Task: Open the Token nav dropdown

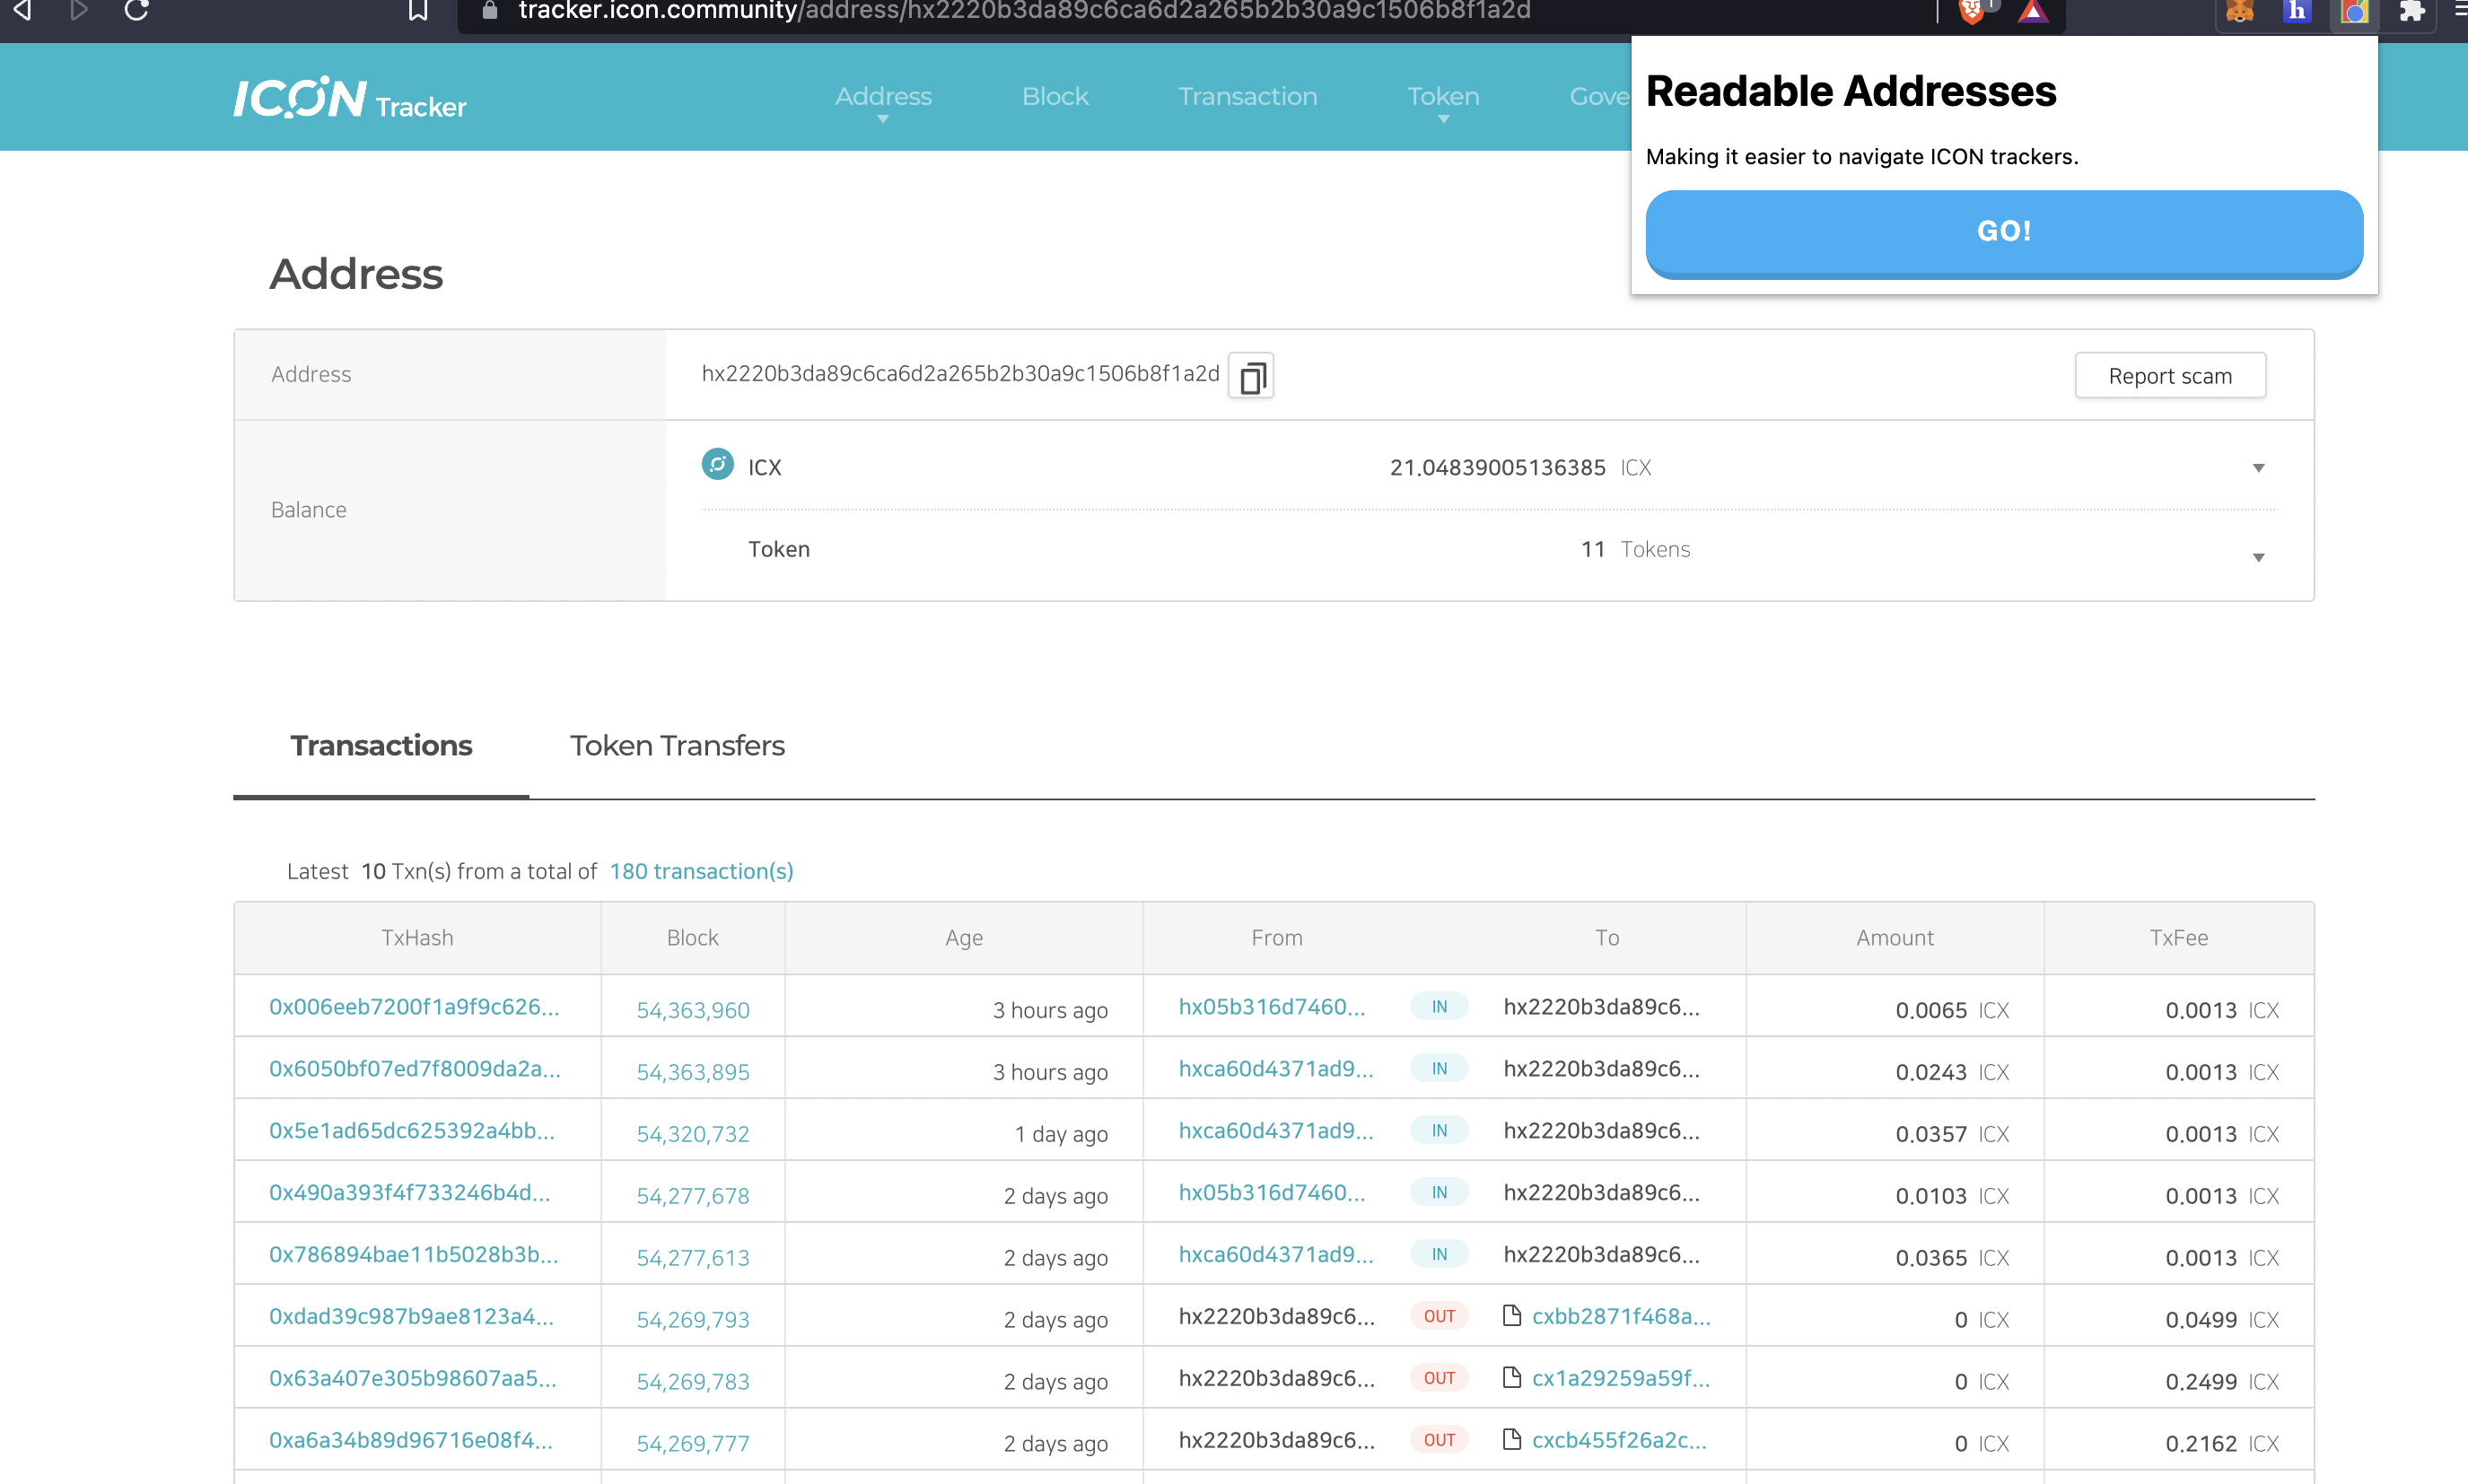Action: (1442, 98)
